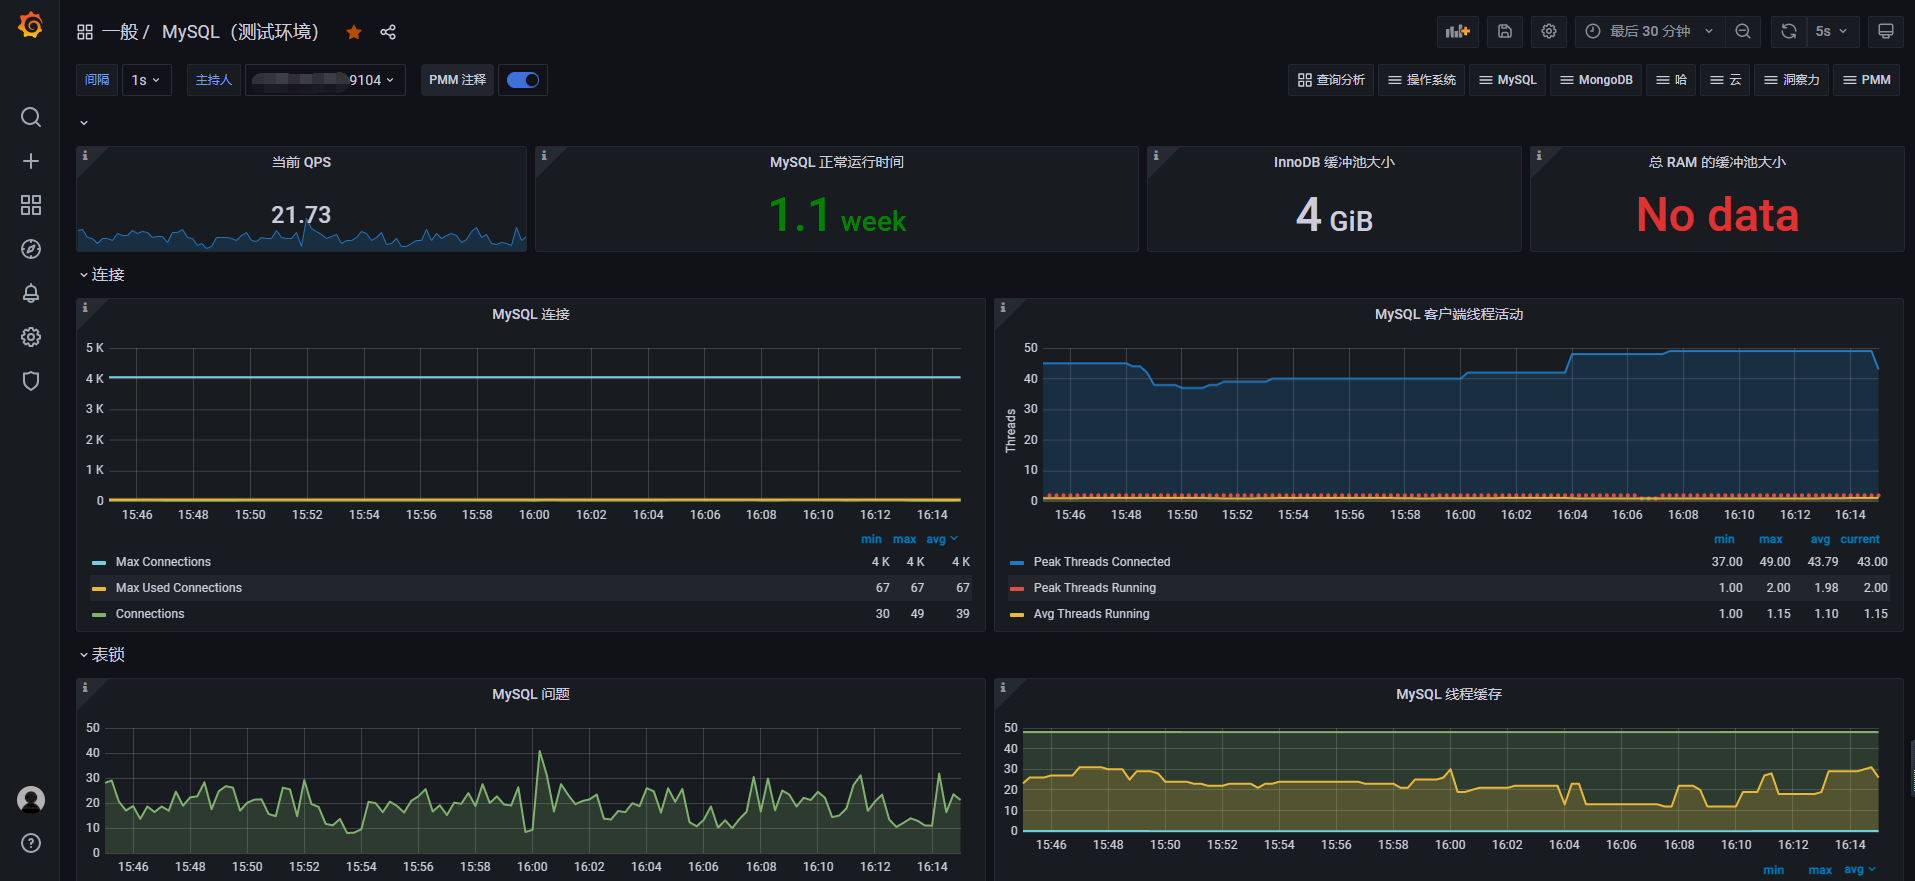Viewport: 1915px width, 881px height.
Task: Toggle Max Connections series visibility
Action: coord(163,562)
